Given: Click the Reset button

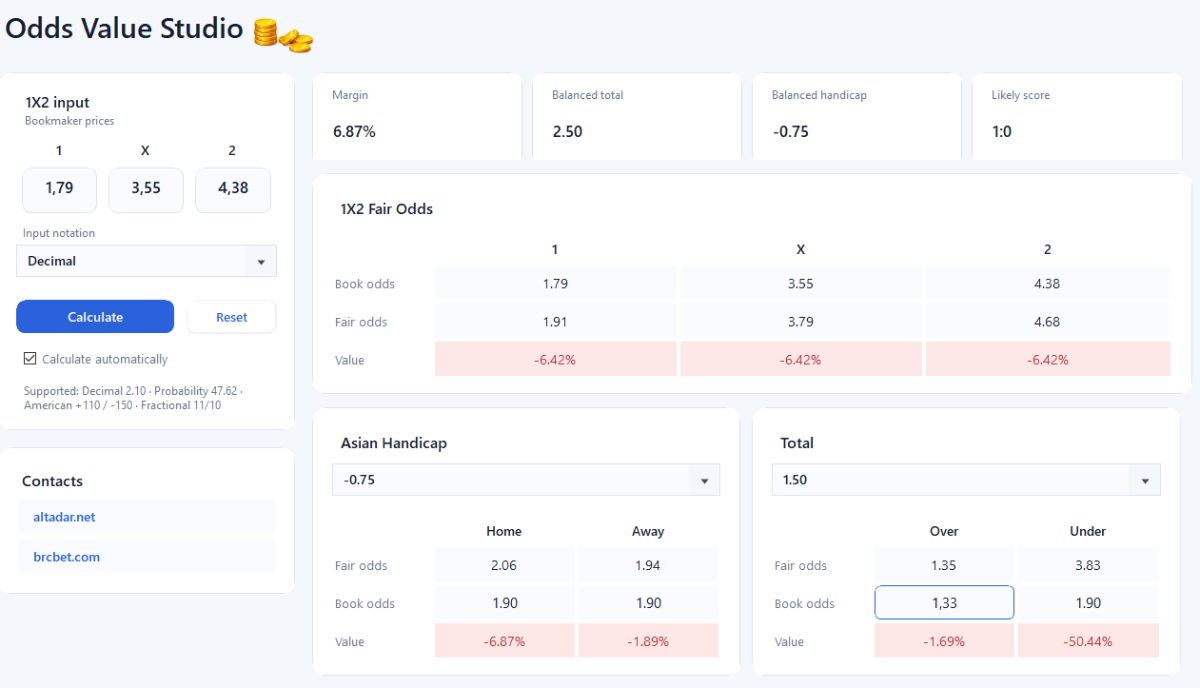Looking at the screenshot, I should [x=231, y=317].
